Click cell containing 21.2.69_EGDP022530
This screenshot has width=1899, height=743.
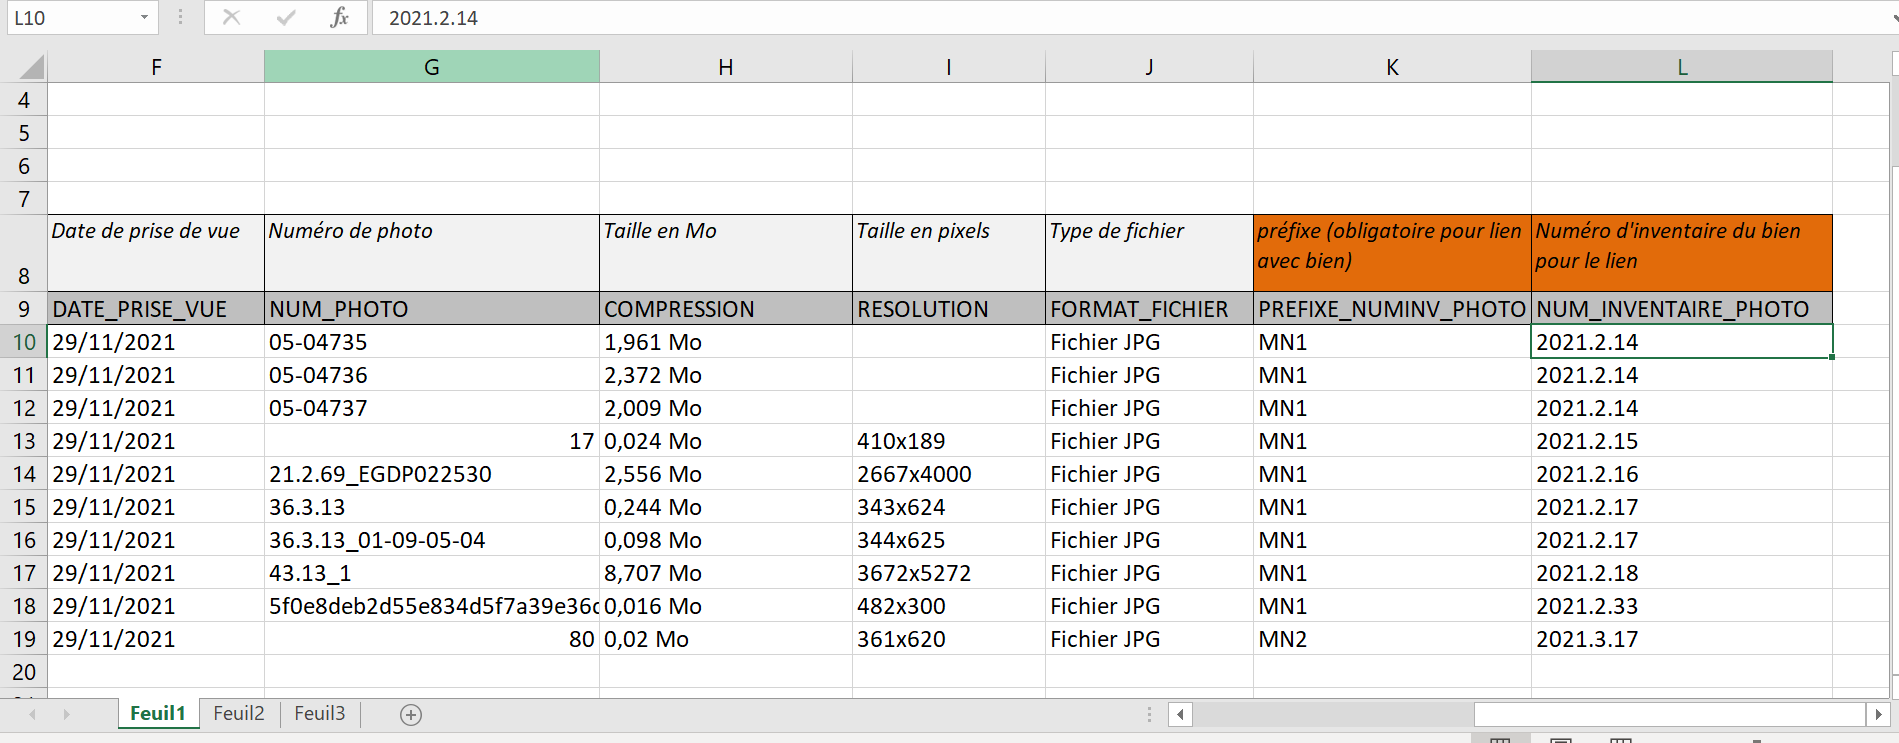(432, 474)
